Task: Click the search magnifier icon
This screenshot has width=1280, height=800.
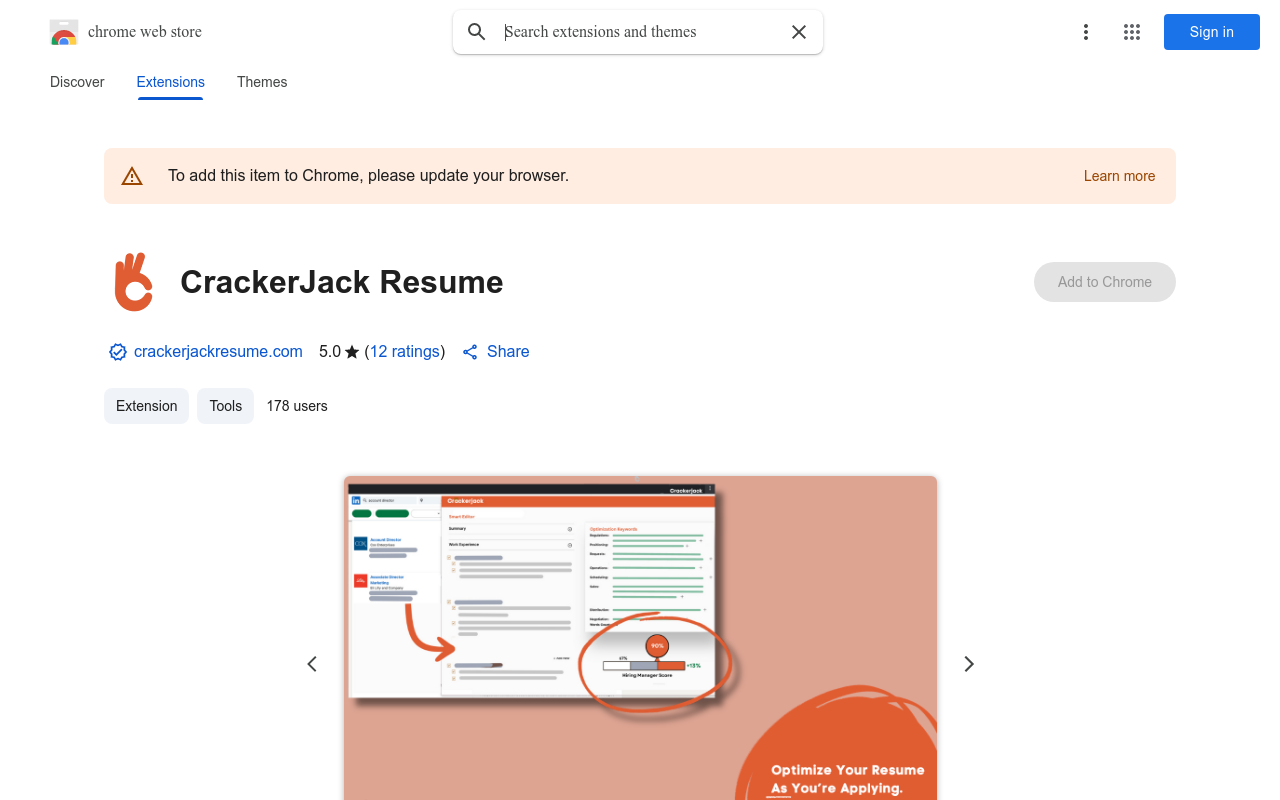Action: pos(477,32)
